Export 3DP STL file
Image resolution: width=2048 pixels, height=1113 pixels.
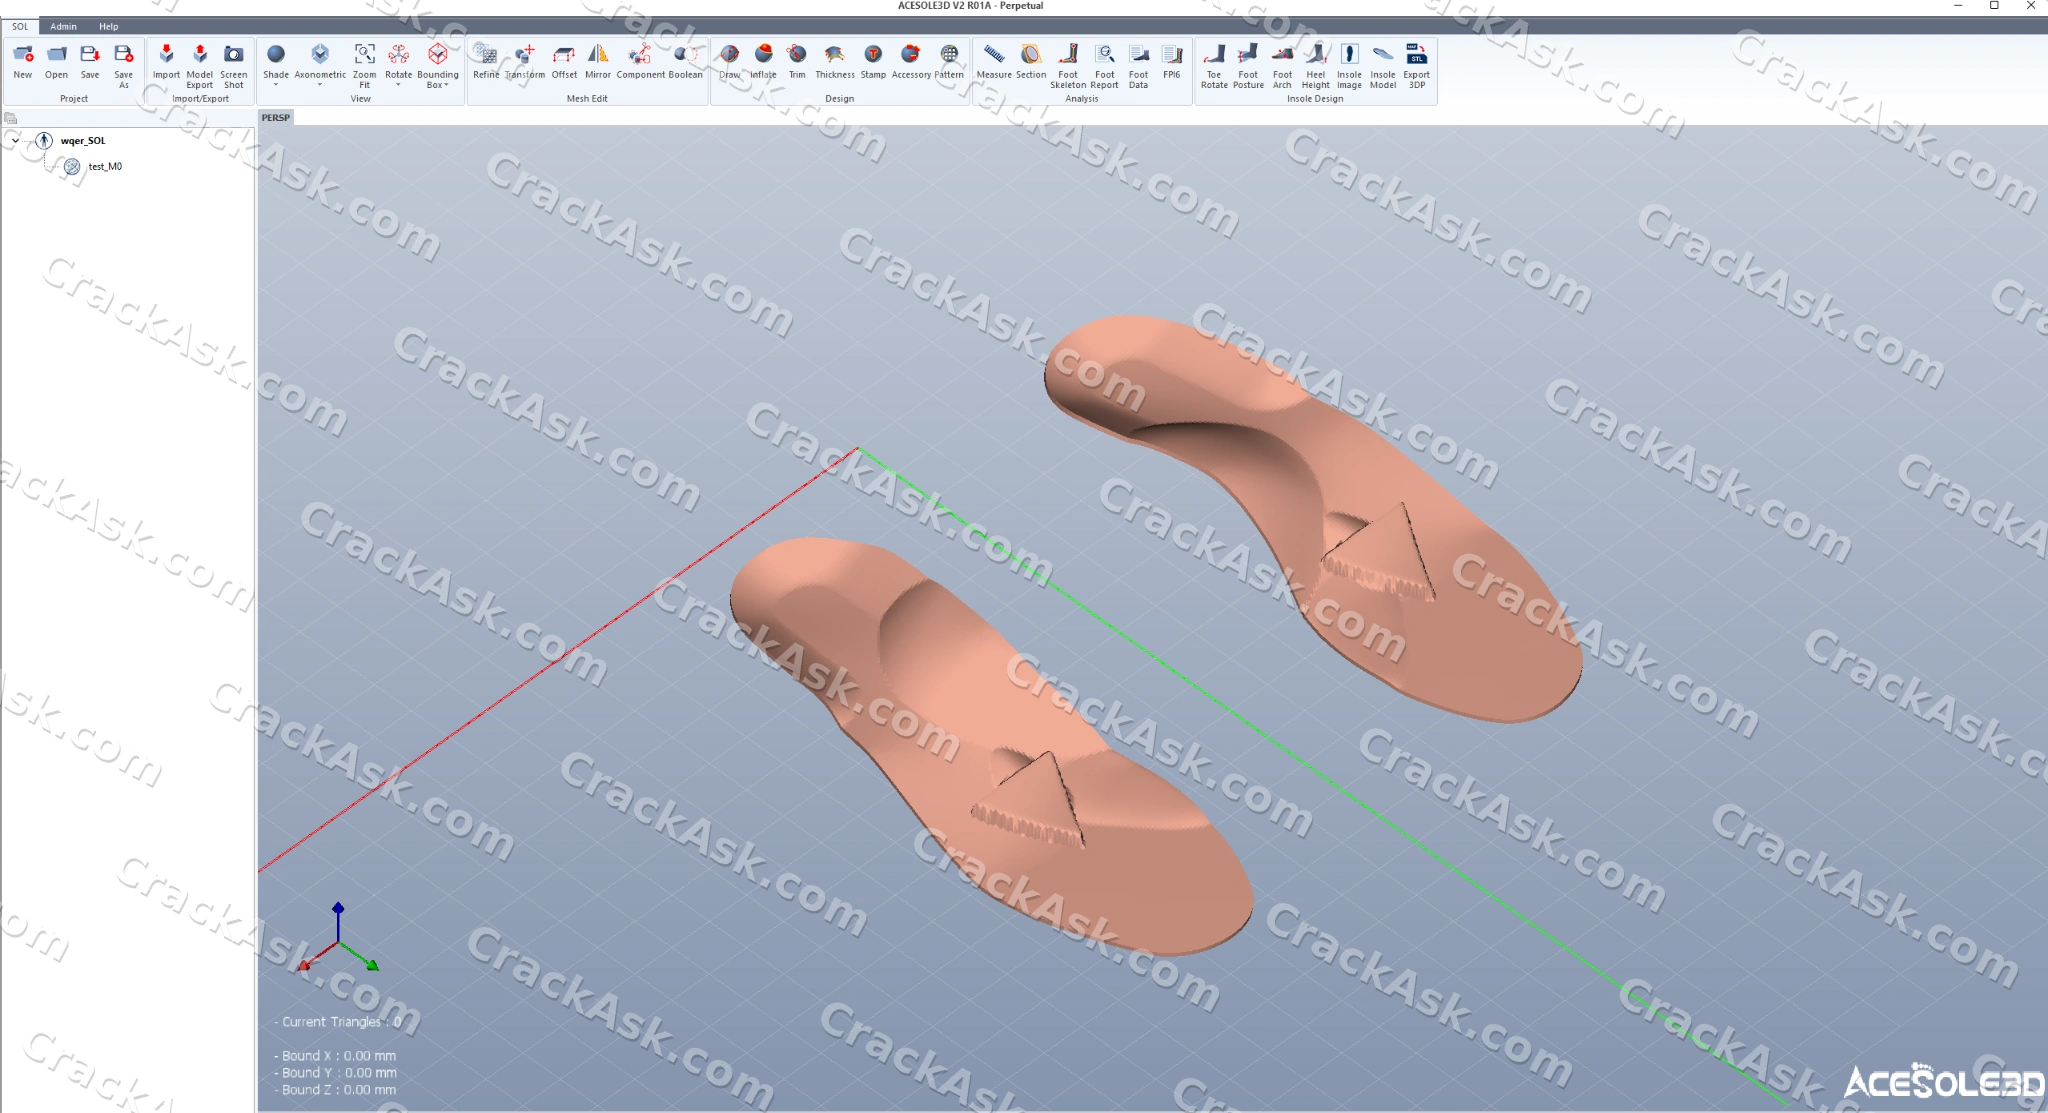point(1416,66)
